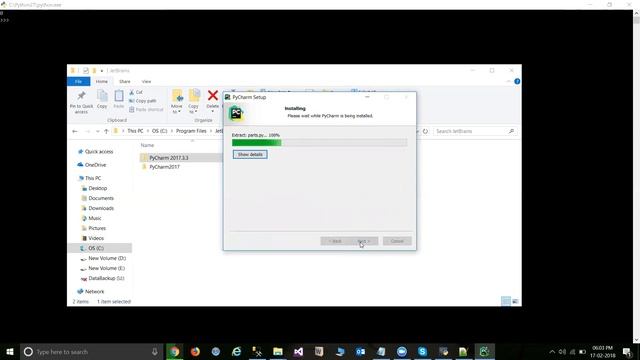Open the File menu in Explorer
Screen dimensions: 640x360
tap(78, 82)
